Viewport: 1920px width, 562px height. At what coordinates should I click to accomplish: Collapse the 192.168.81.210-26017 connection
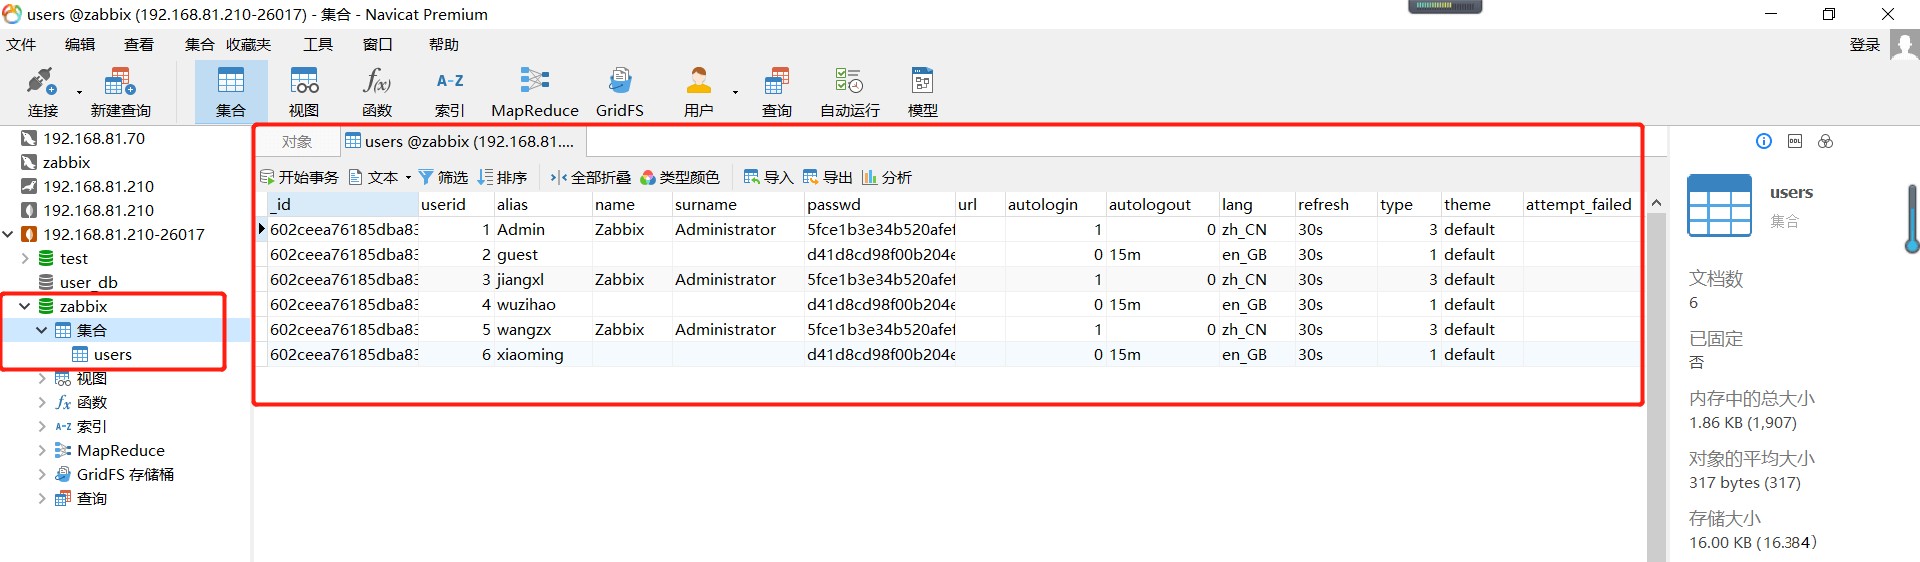point(8,234)
